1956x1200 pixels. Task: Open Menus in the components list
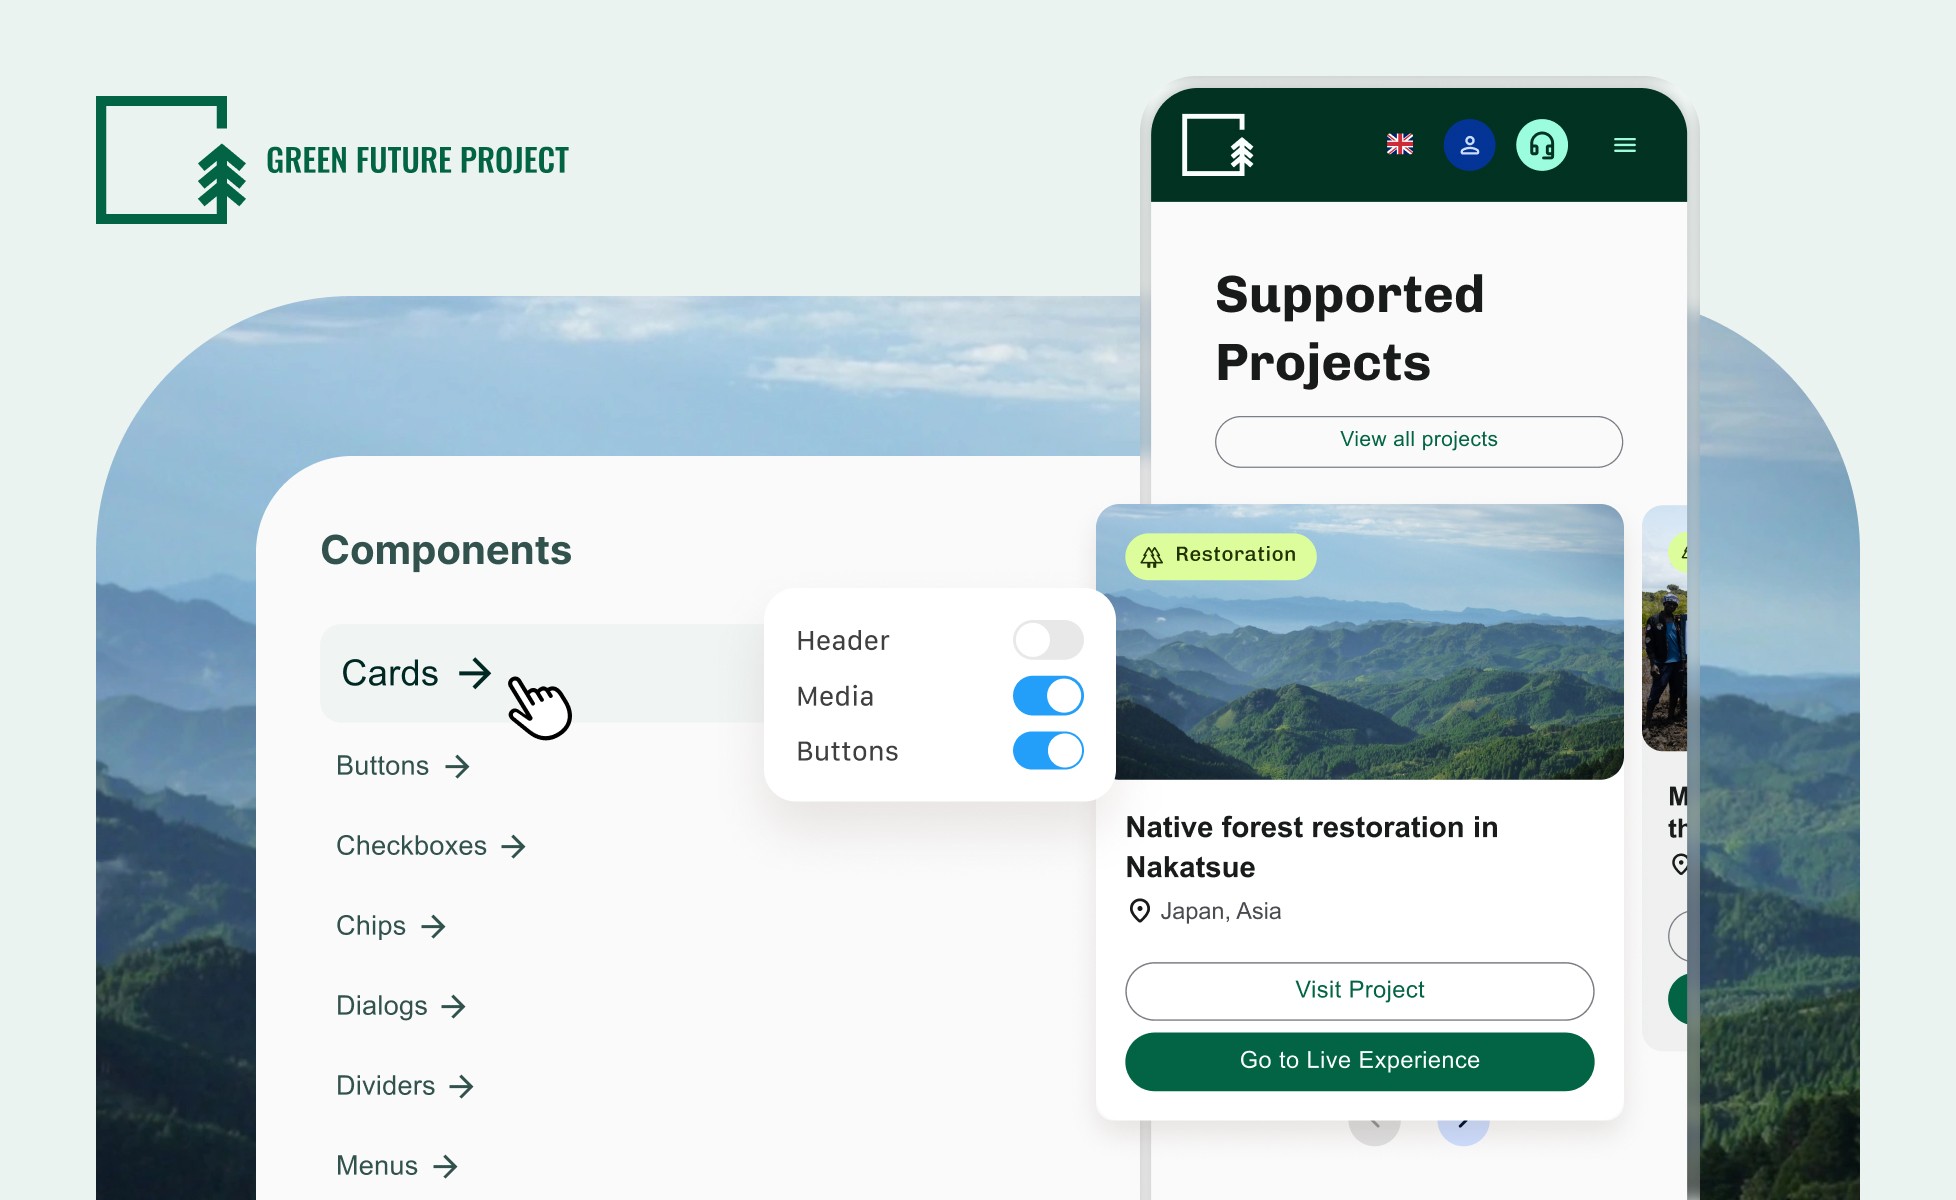[x=397, y=1166]
